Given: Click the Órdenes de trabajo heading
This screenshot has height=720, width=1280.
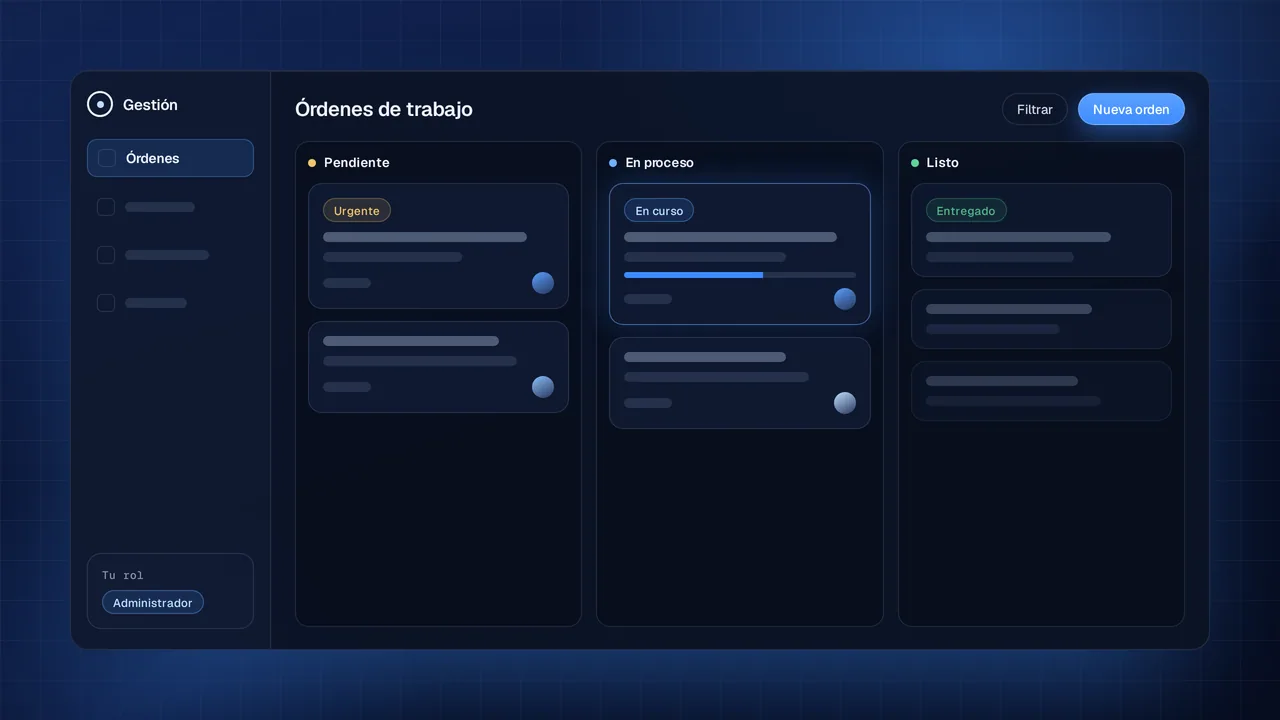Looking at the screenshot, I should (384, 109).
